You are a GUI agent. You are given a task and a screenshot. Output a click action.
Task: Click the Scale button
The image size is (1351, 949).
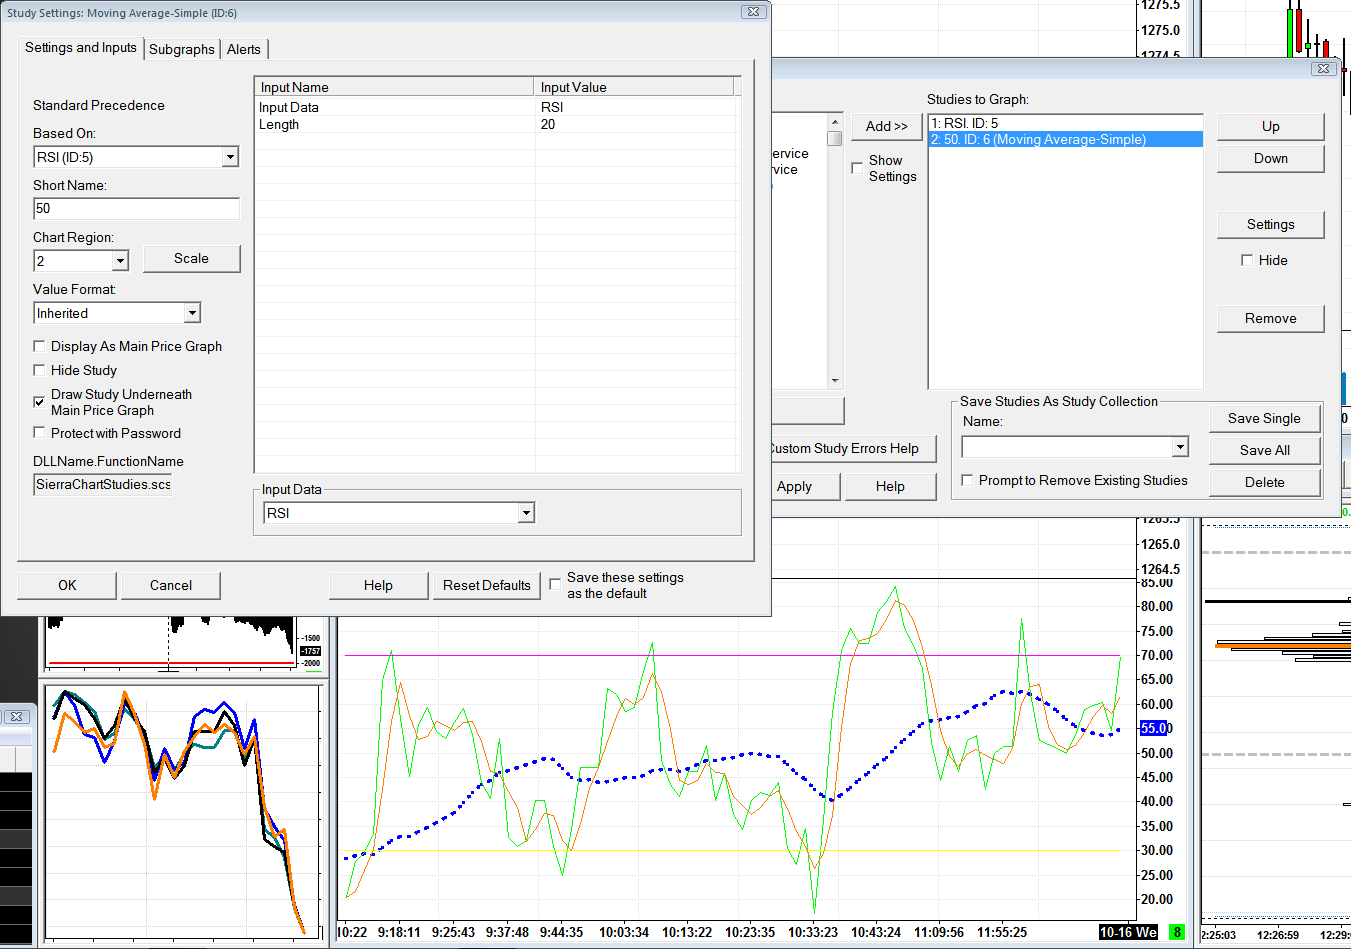point(191,258)
